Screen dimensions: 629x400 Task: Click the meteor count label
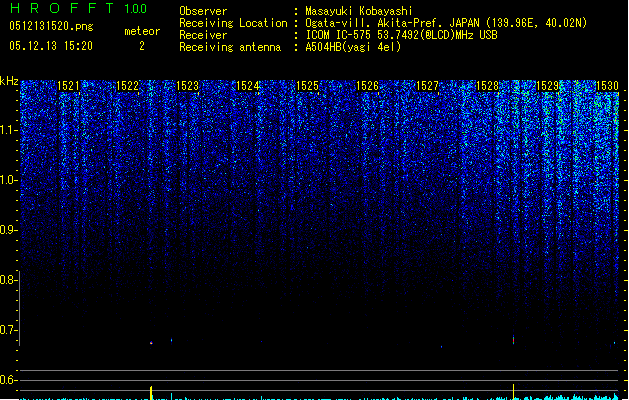pyautogui.click(x=142, y=31)
